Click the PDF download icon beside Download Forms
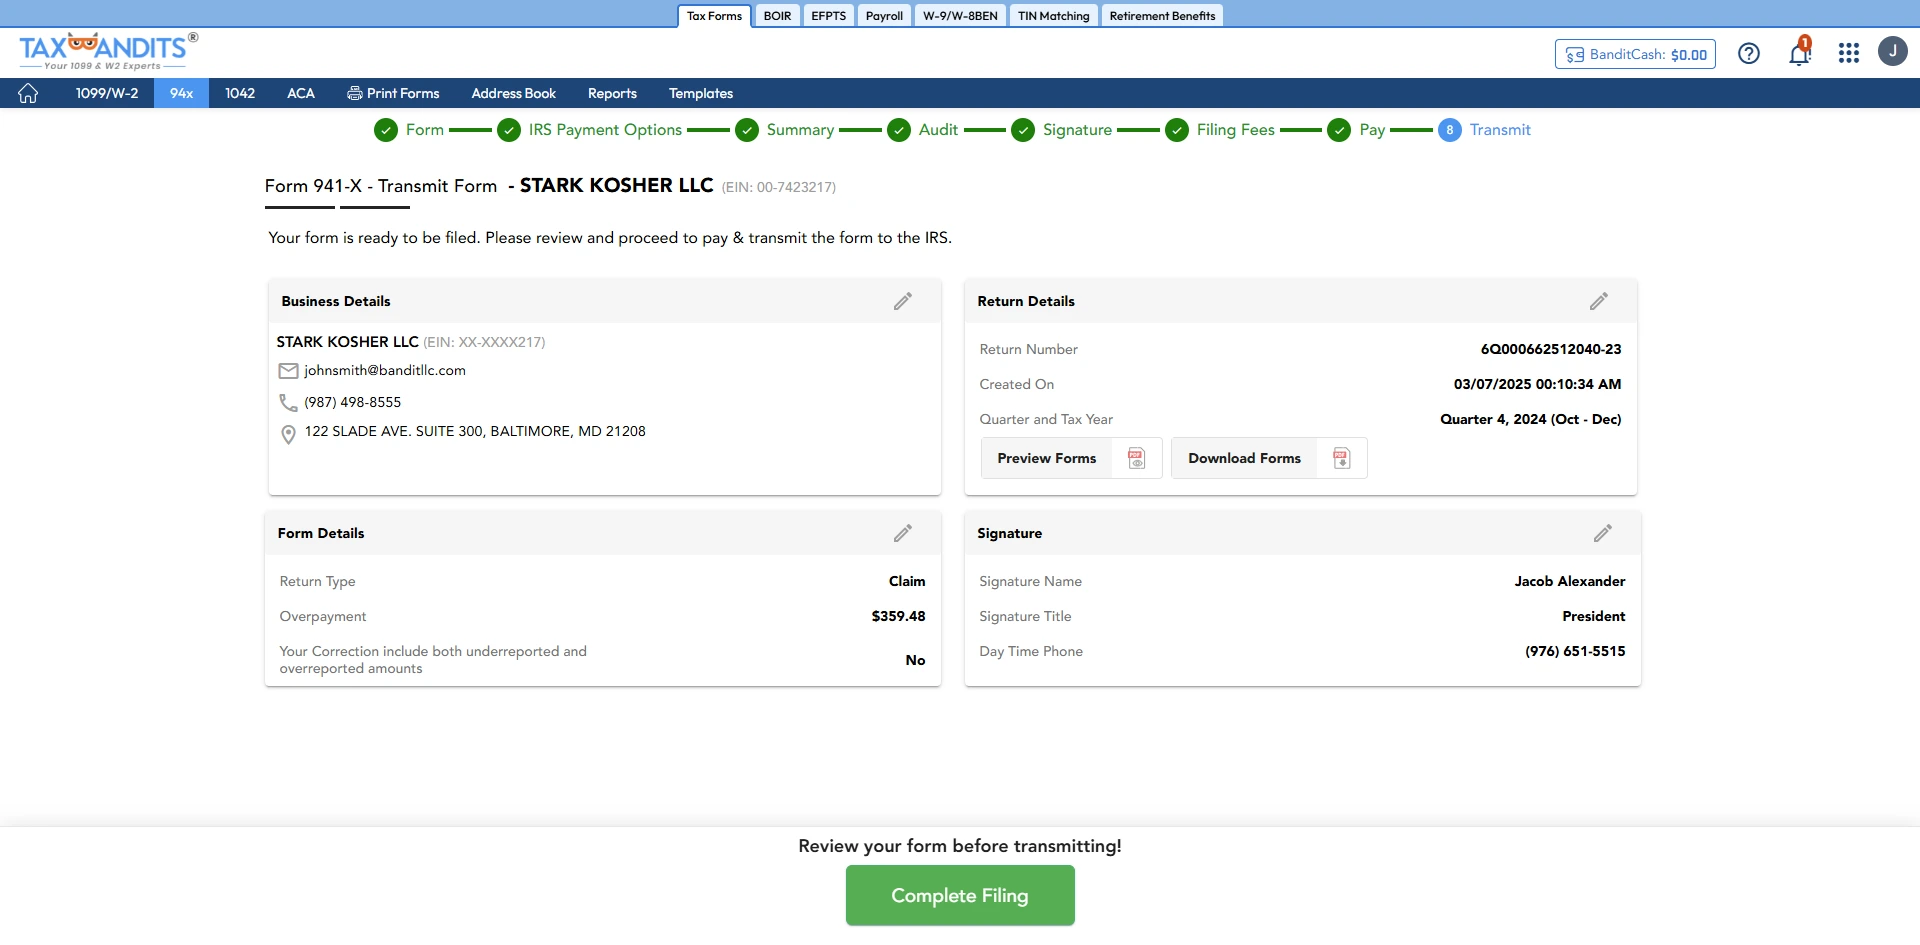 (x=1342, y=458)
